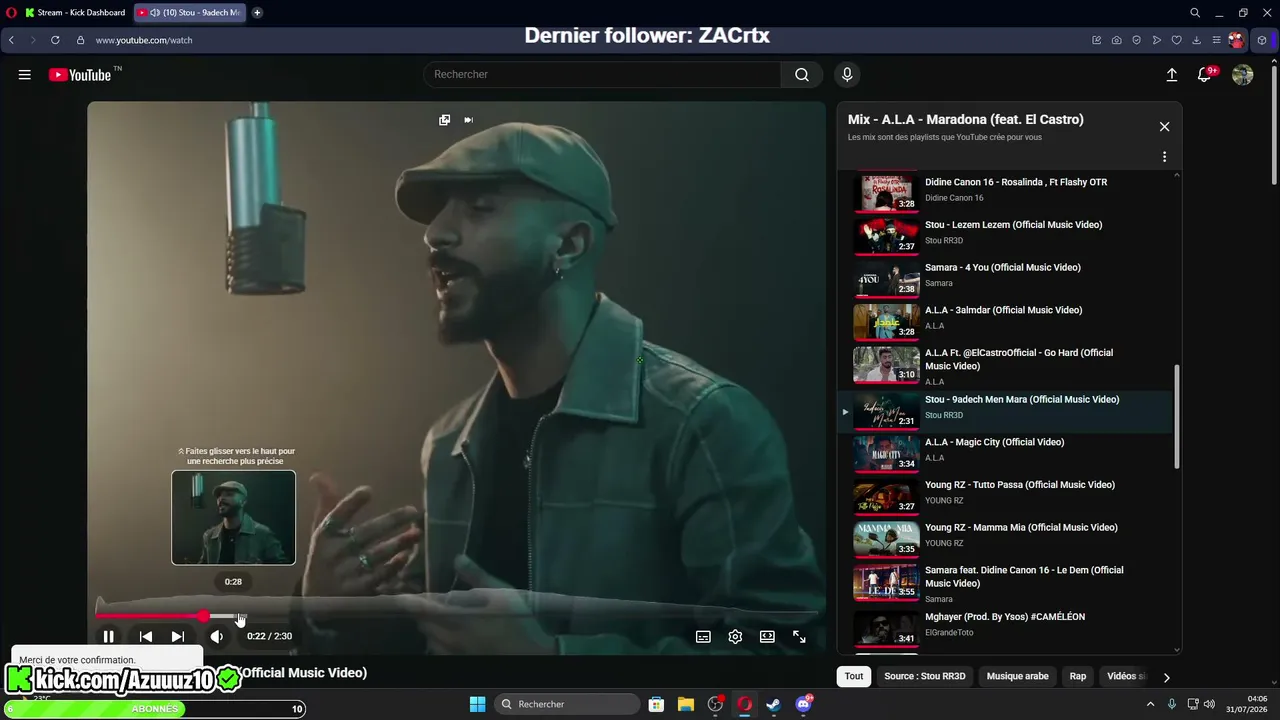
Task: Play Samara feat. Didine Canon 16 - Le Dem
Action: tap(1005, 583)
